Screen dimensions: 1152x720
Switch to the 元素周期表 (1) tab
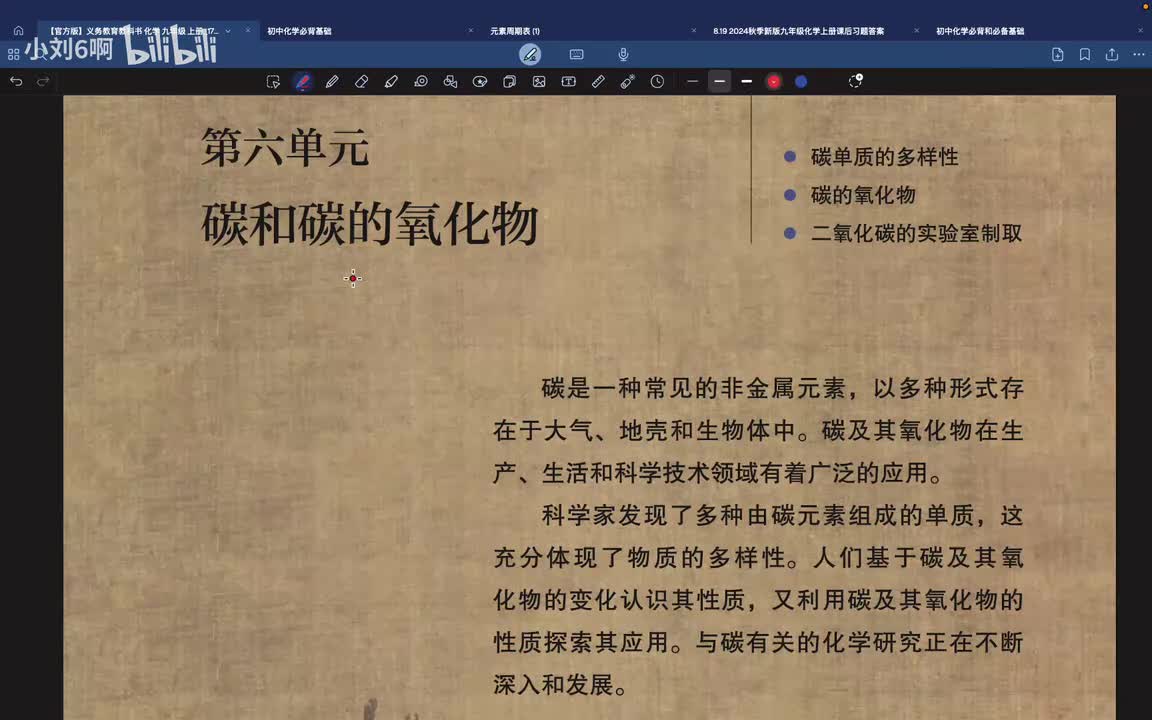(515, 31)
